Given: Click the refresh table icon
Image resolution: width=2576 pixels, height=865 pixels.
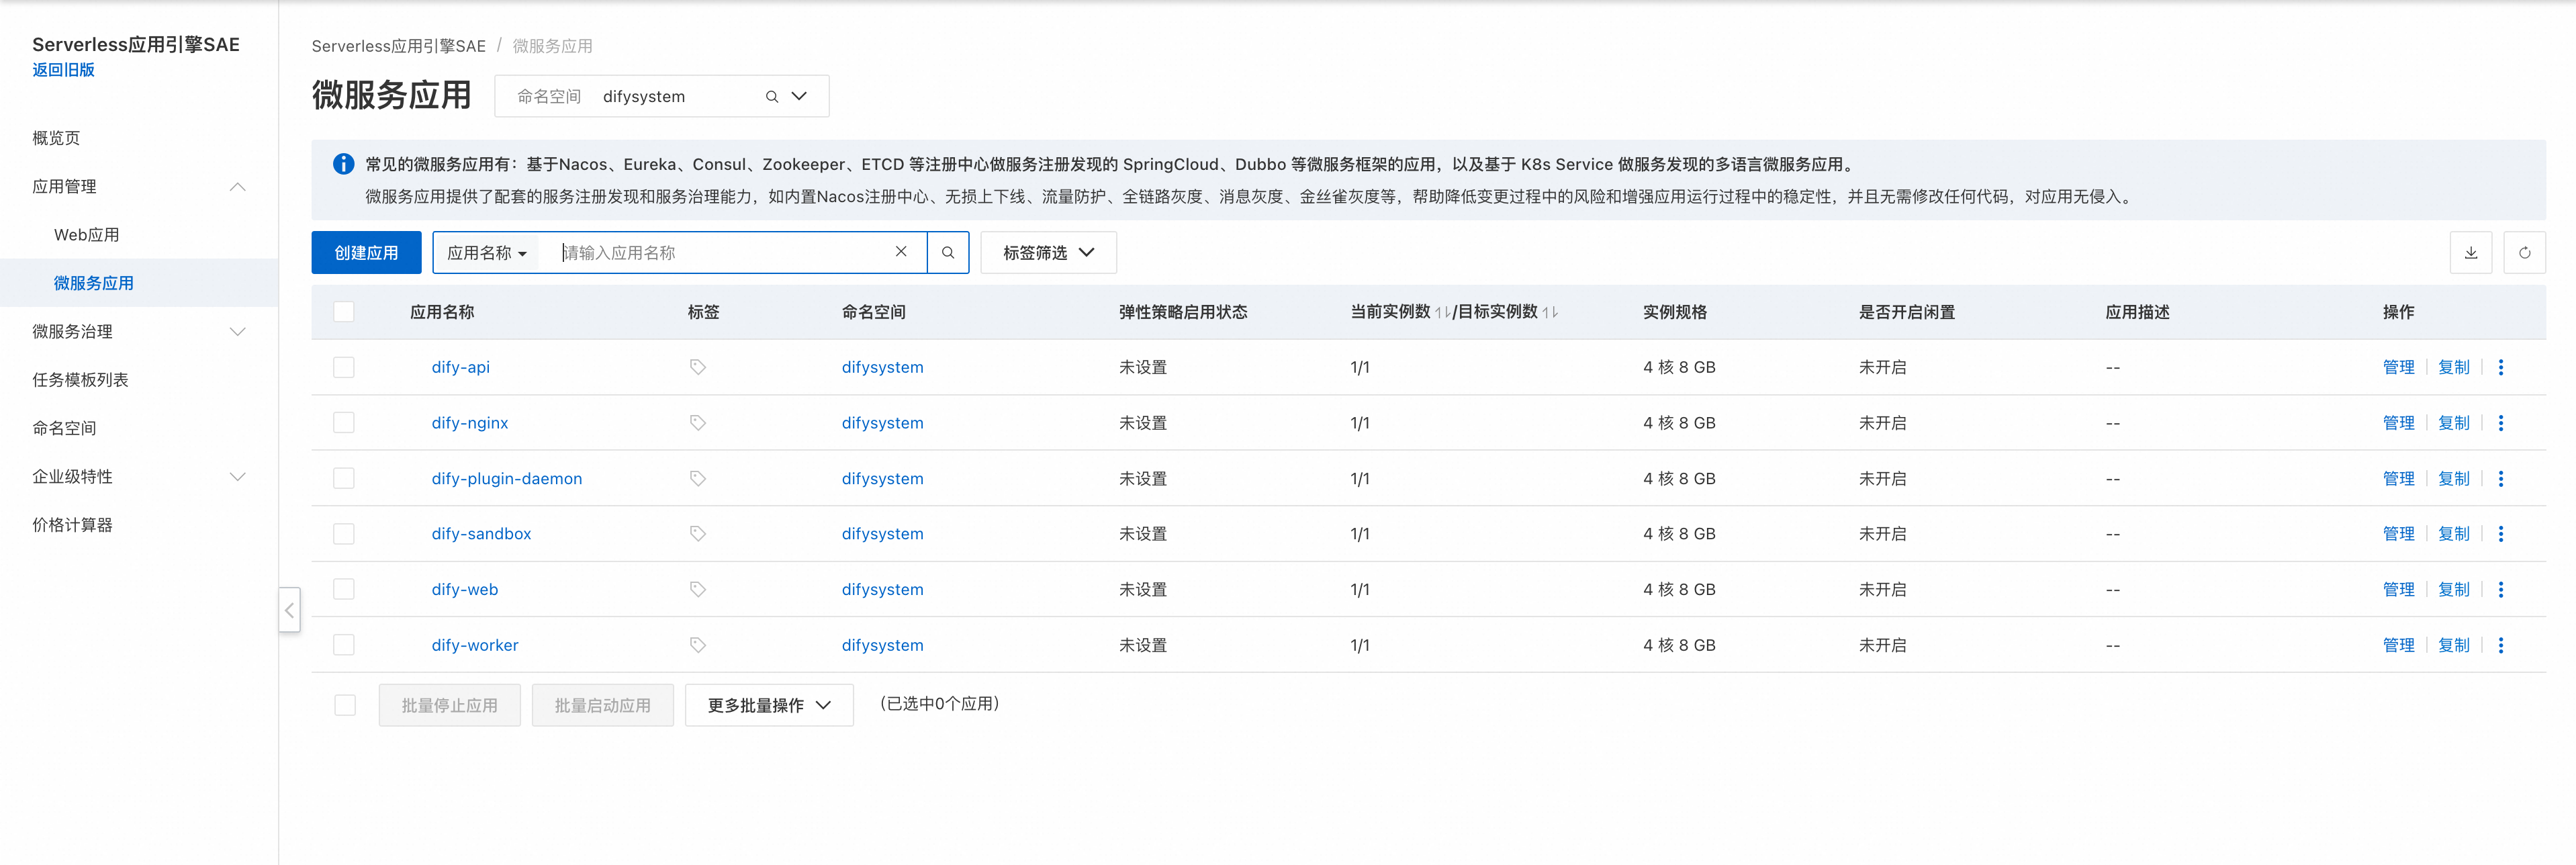Looking at the screenshot, I should click(2524, 253).
